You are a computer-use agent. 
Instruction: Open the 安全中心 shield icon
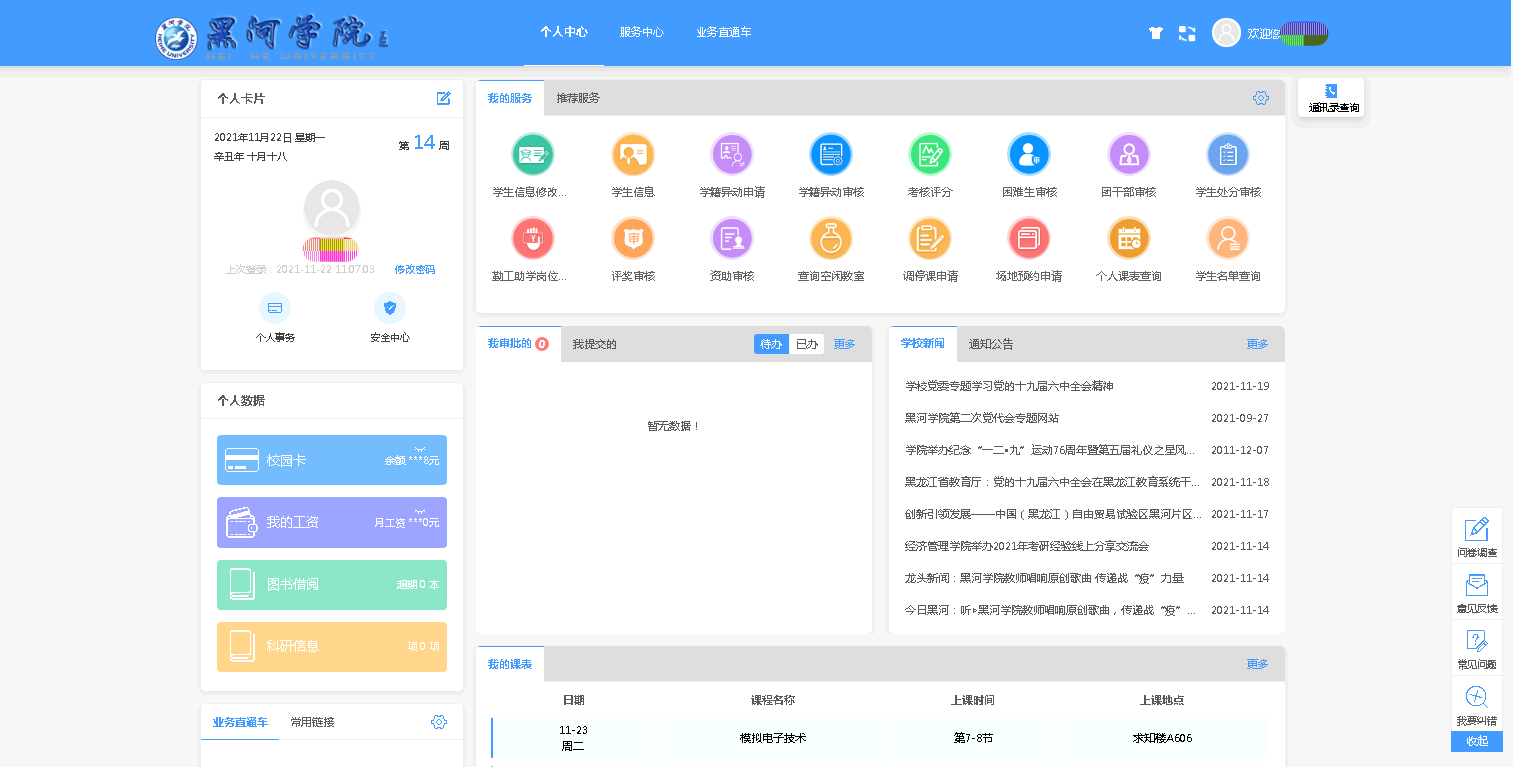pos(389,308)
